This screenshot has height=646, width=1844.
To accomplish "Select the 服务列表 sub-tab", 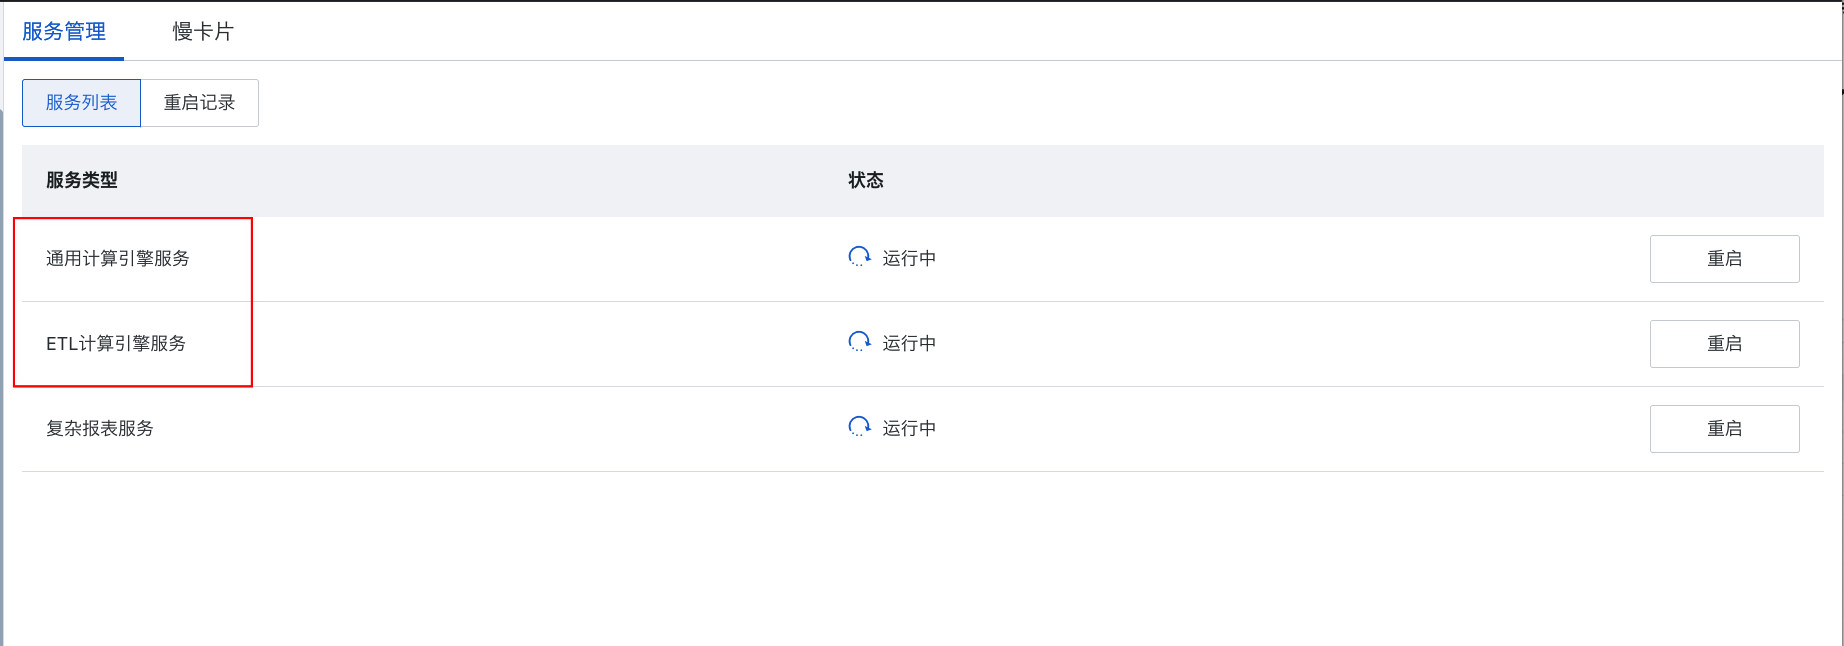I will click(x=81, y=103).
